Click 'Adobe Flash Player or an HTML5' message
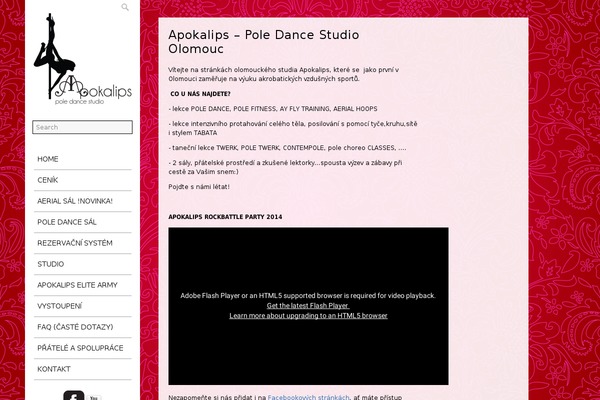 click(x=308, y=296)
